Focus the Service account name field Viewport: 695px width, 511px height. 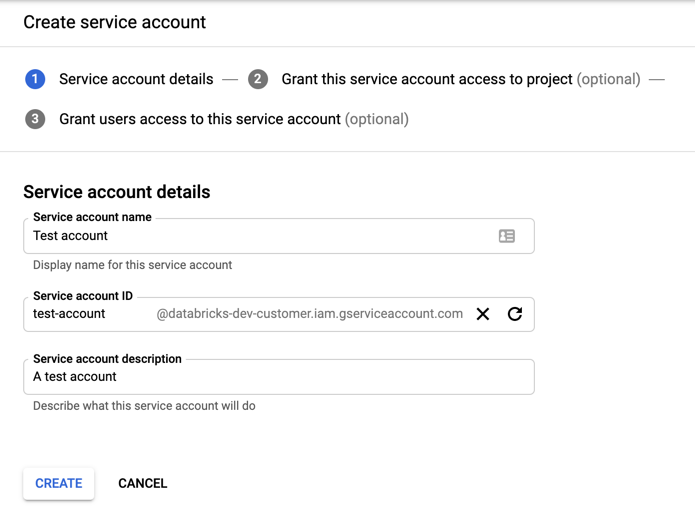[260, 236]
